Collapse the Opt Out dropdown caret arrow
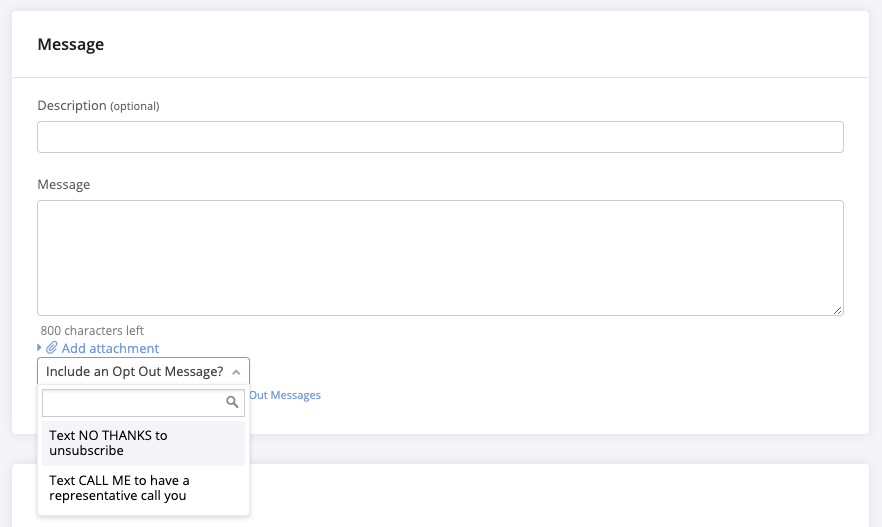 [236, 372]
